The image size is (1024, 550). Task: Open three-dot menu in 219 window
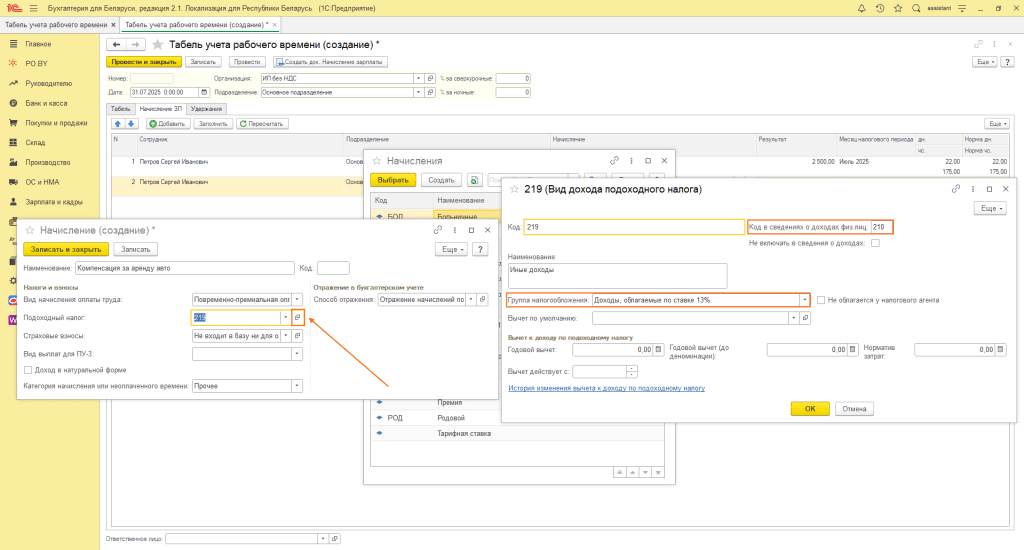[972, 189]
